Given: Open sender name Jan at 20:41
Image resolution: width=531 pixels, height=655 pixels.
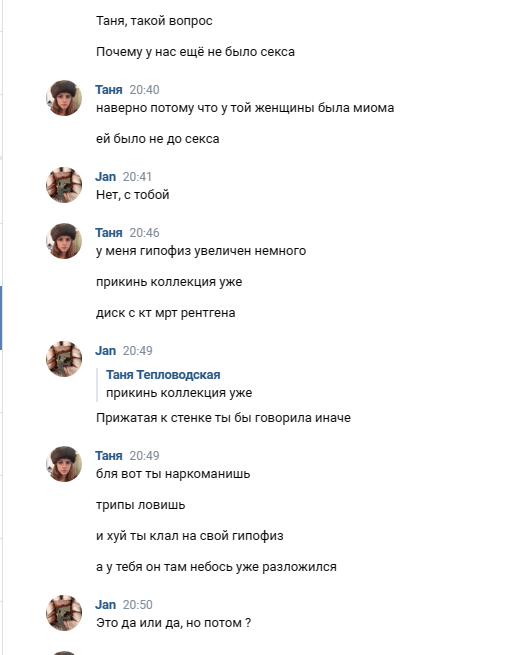Looking at the screenshot, I should 105,177.
